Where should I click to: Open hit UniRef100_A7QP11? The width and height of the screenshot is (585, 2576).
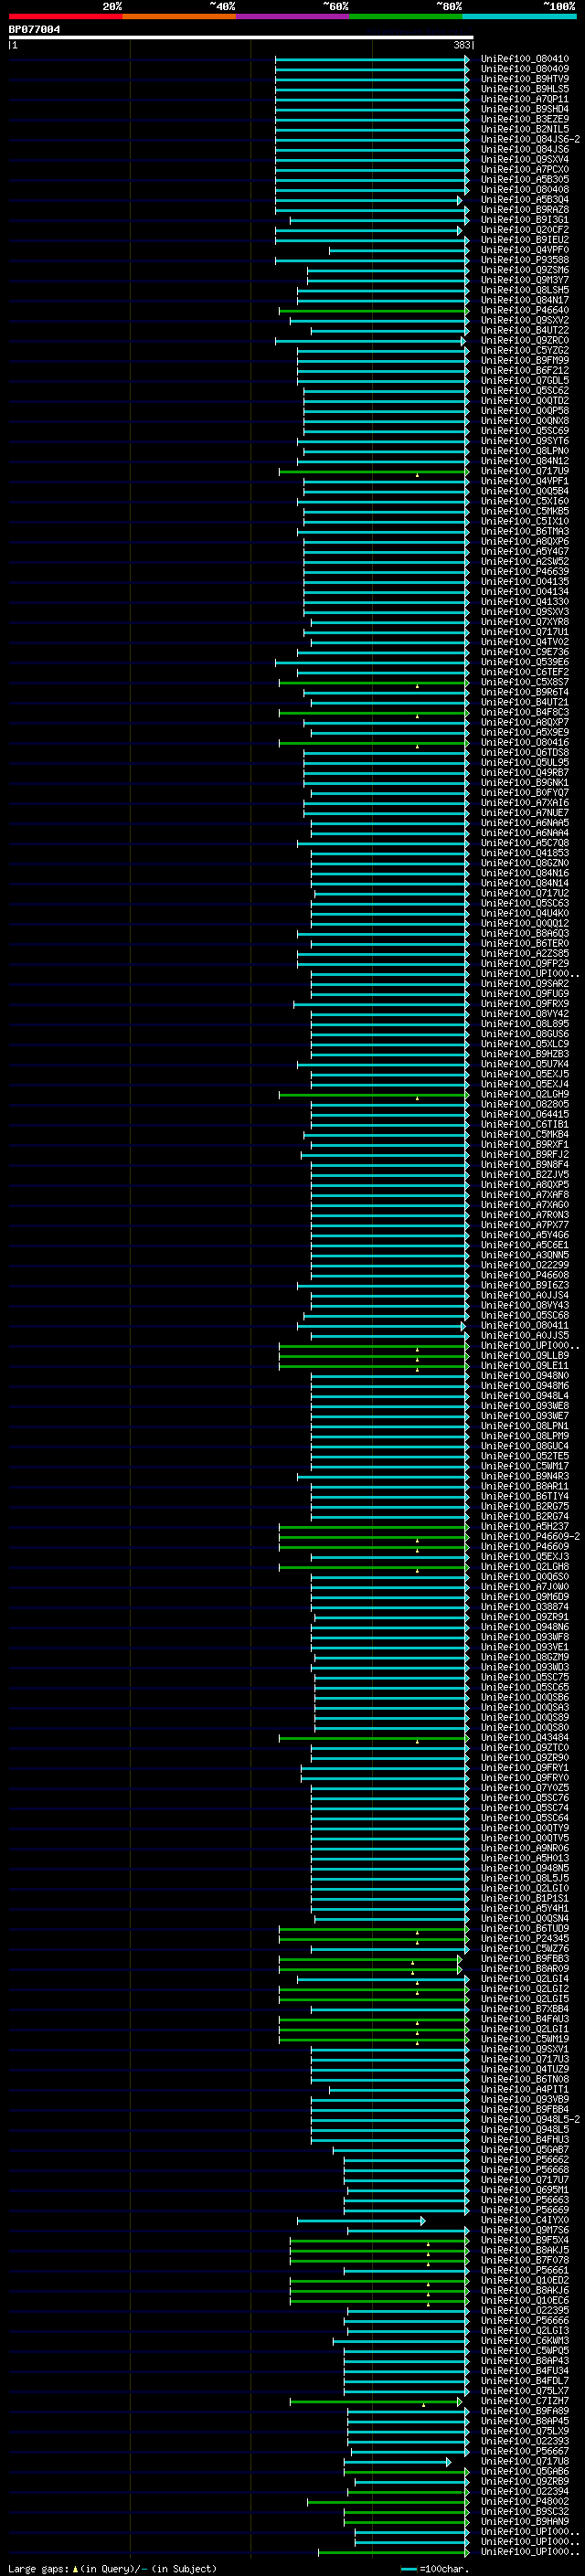[525, 99]
